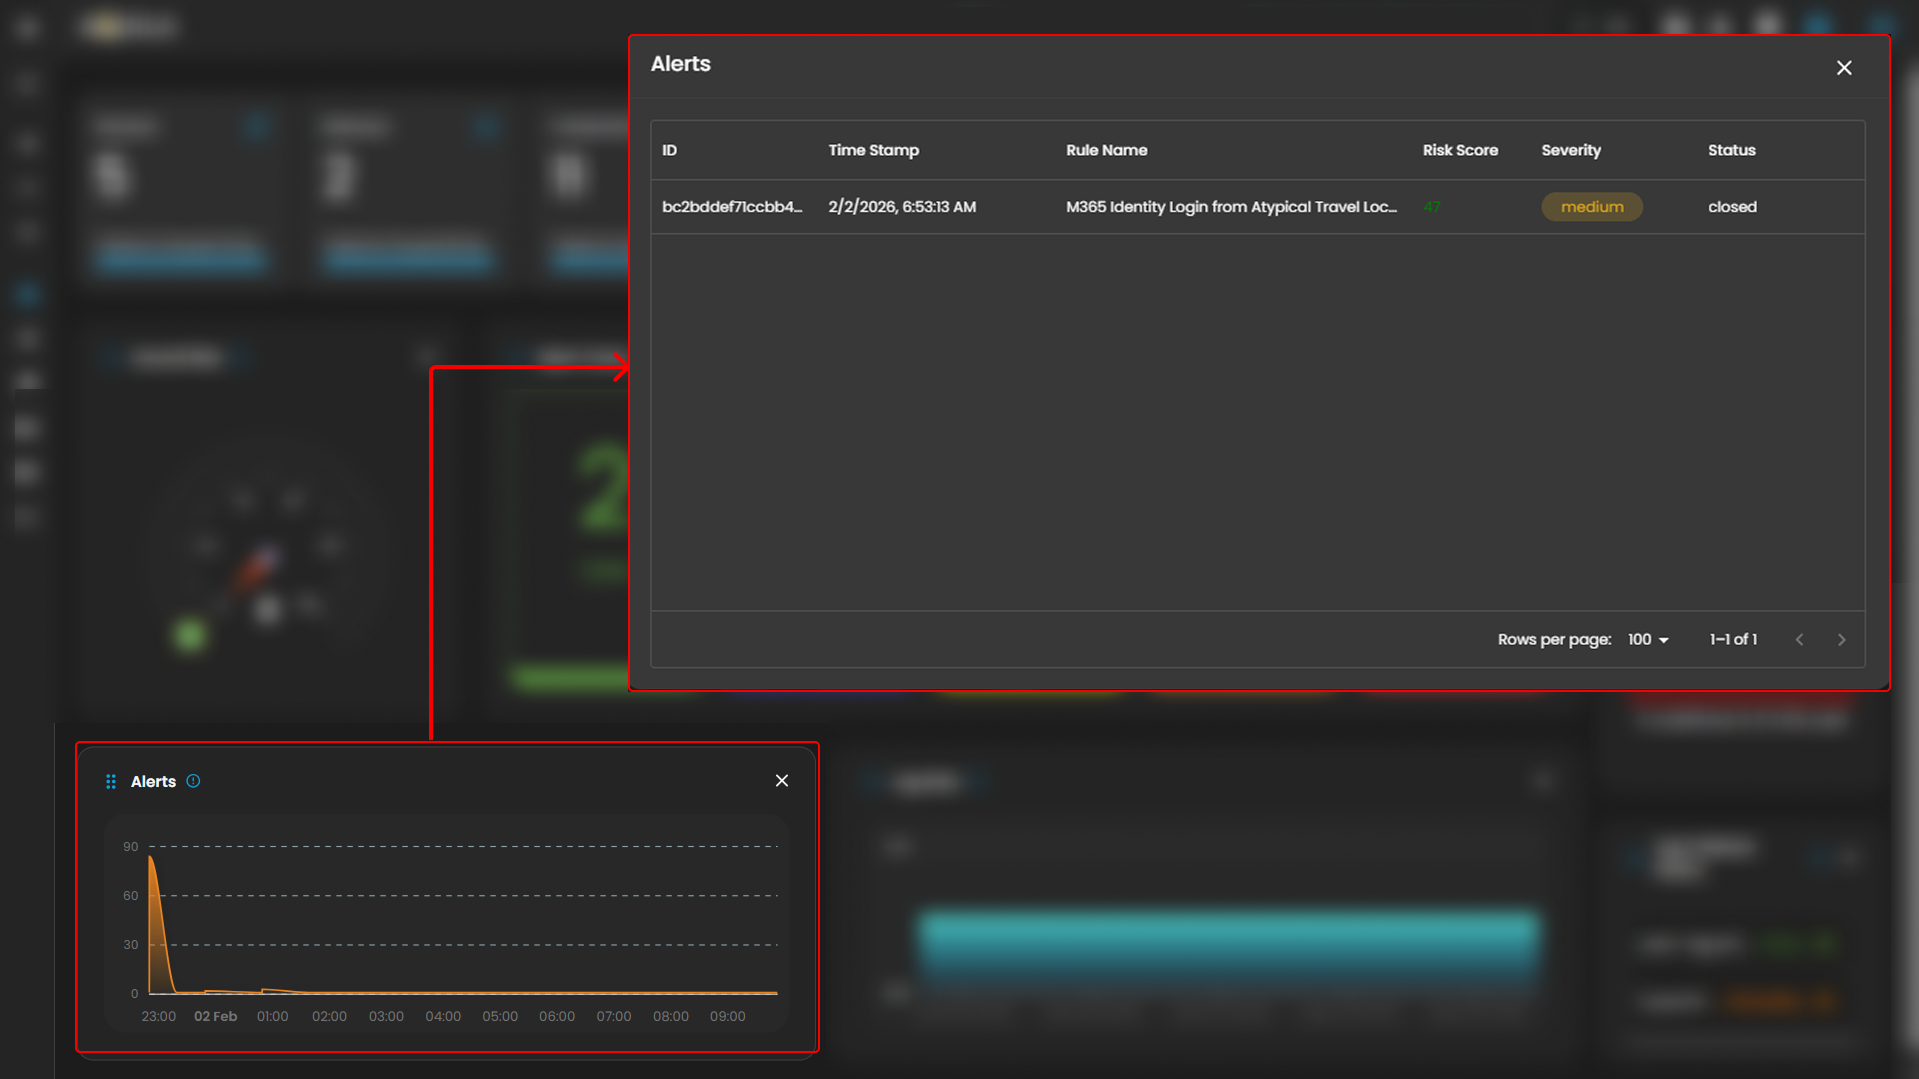1919x1079 pixels.
Task: Click the closed status cell
Action: pos(1732,207)
